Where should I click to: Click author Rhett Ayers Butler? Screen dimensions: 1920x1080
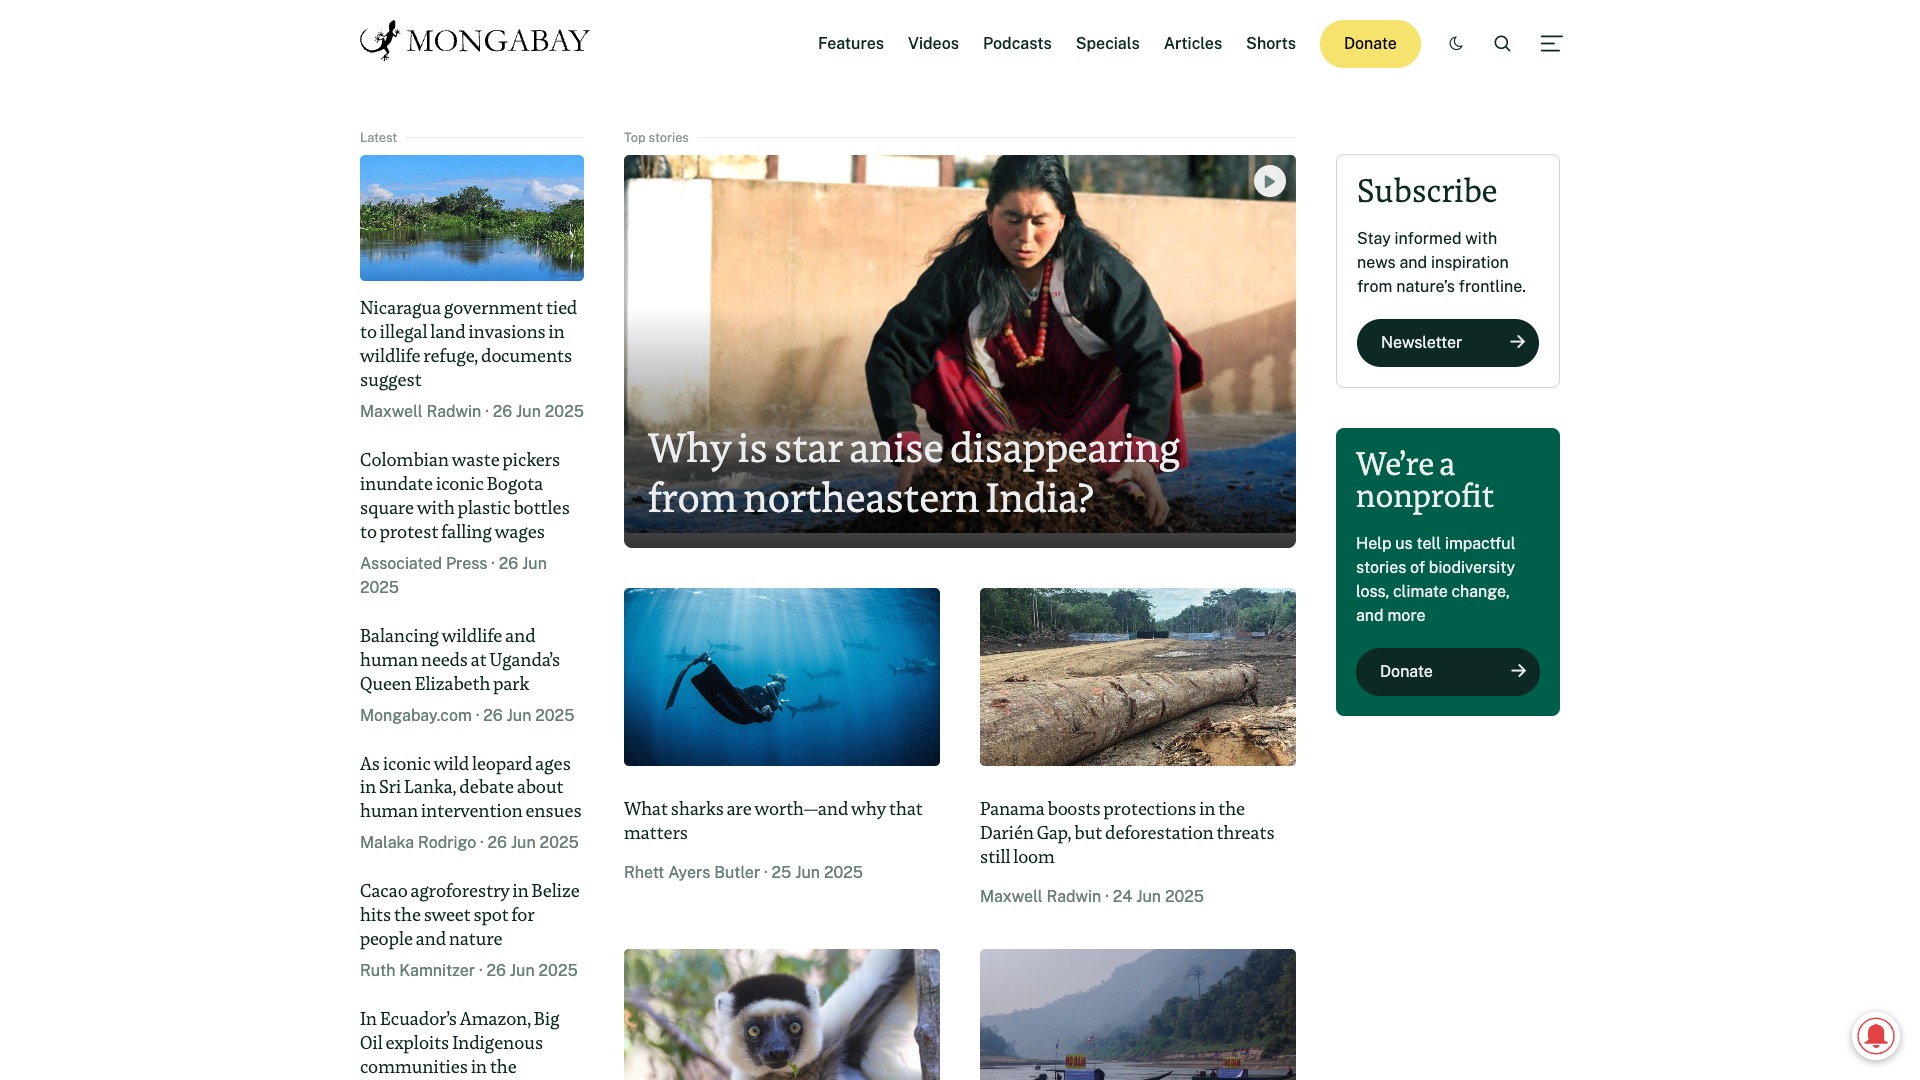click(692, 872)
